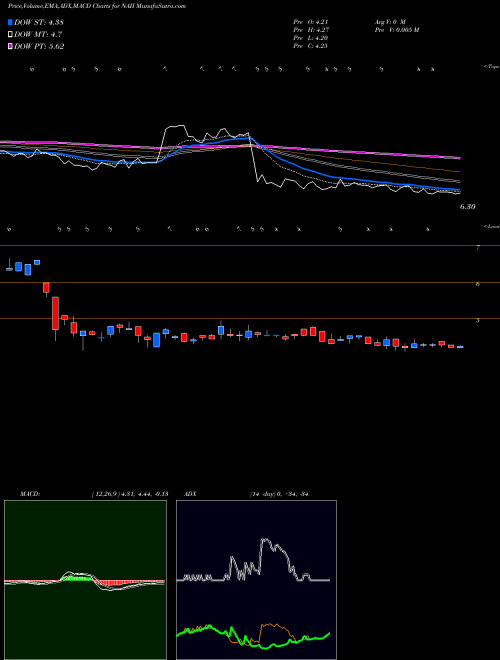Click the price axis label 5
Image resolution: width=500 pixels, height=660 pixels.
478,320
